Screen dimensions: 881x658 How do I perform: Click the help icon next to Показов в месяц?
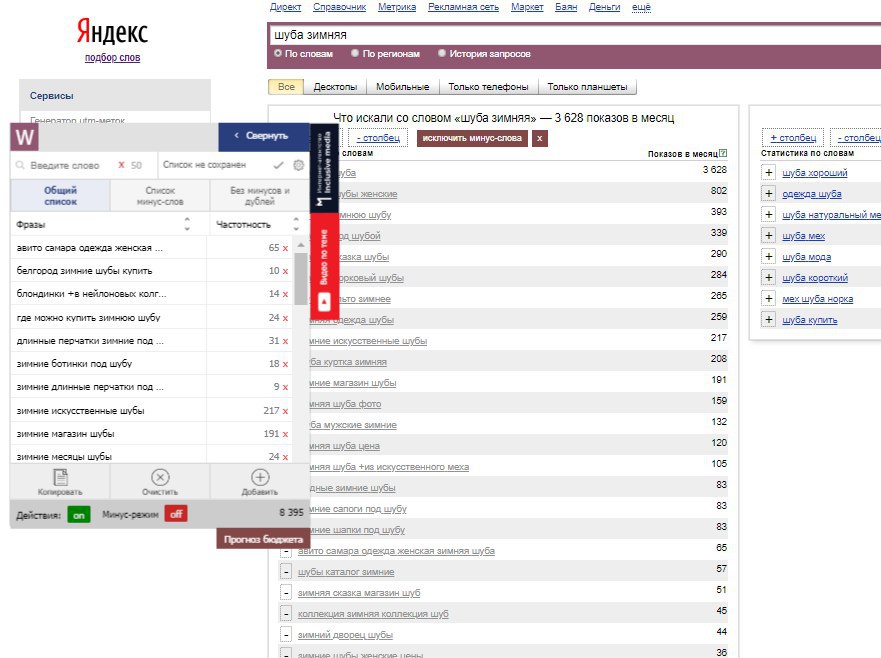(723, 153)
